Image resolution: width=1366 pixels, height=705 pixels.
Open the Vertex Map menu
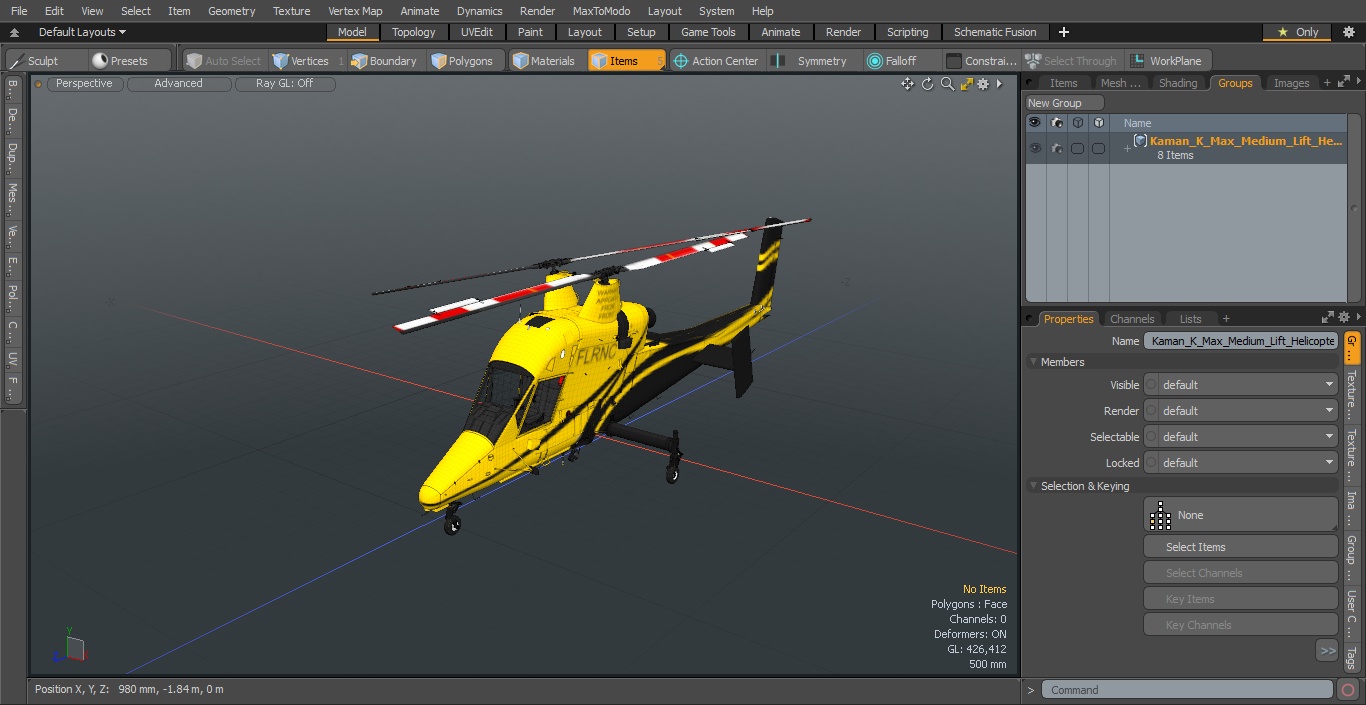pyautogui.click(x=355, y=11)
